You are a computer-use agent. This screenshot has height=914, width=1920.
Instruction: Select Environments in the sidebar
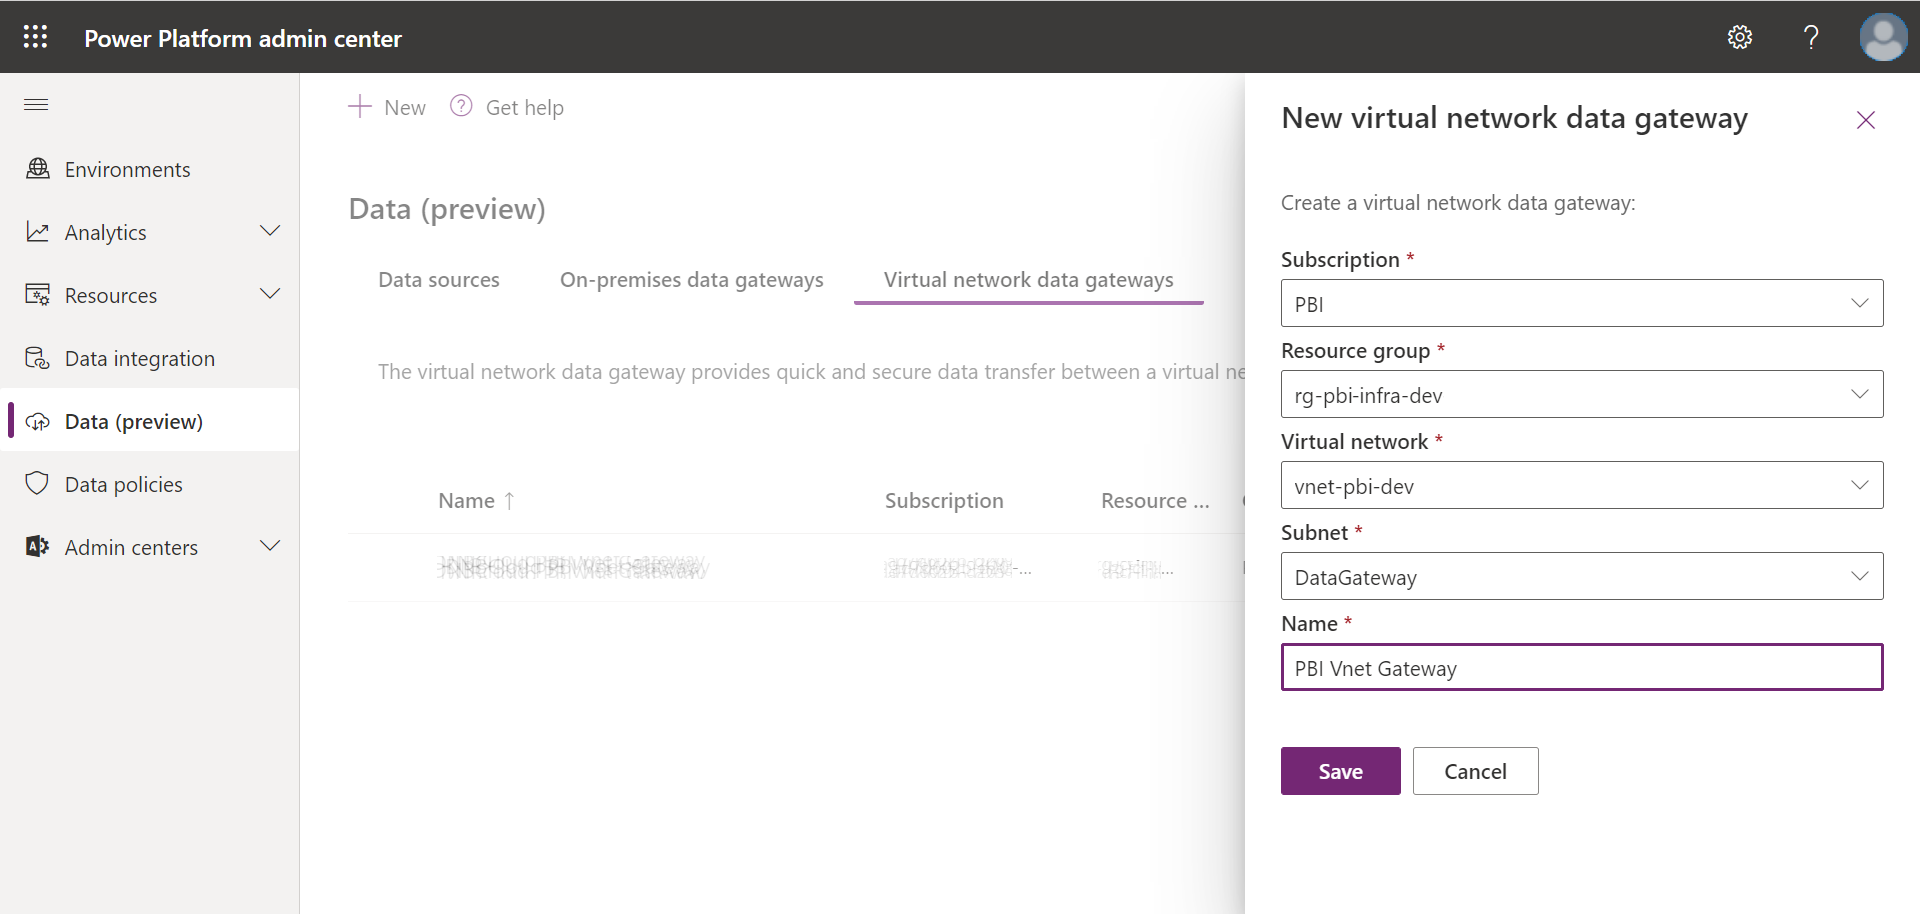tap(127, 169)
